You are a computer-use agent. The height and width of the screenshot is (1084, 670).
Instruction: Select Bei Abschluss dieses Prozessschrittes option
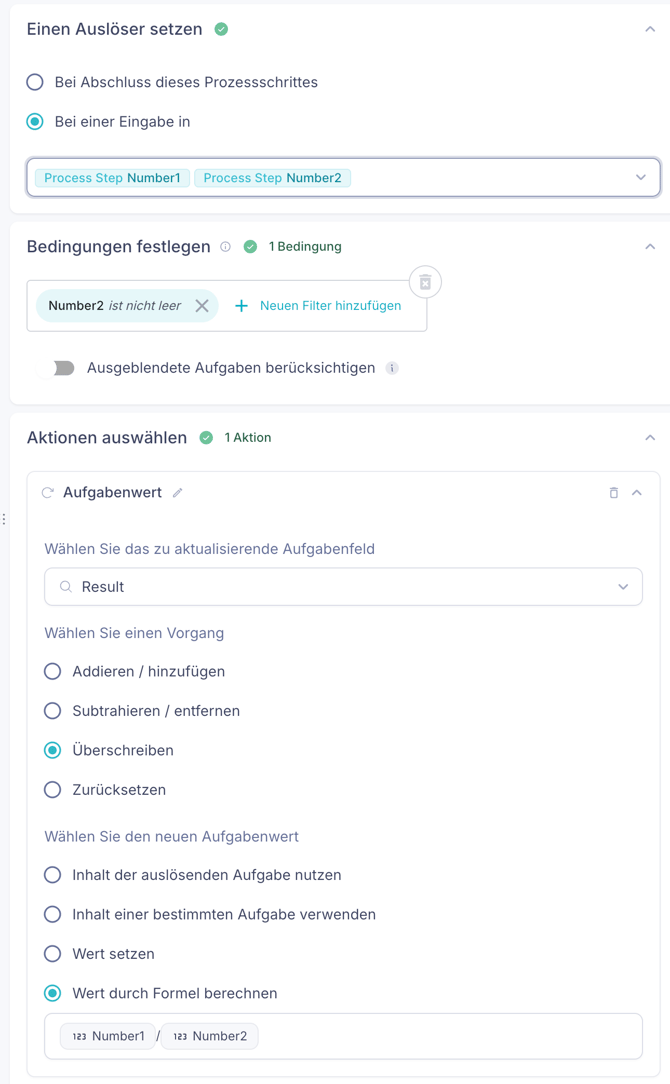(x=35, y=82)
